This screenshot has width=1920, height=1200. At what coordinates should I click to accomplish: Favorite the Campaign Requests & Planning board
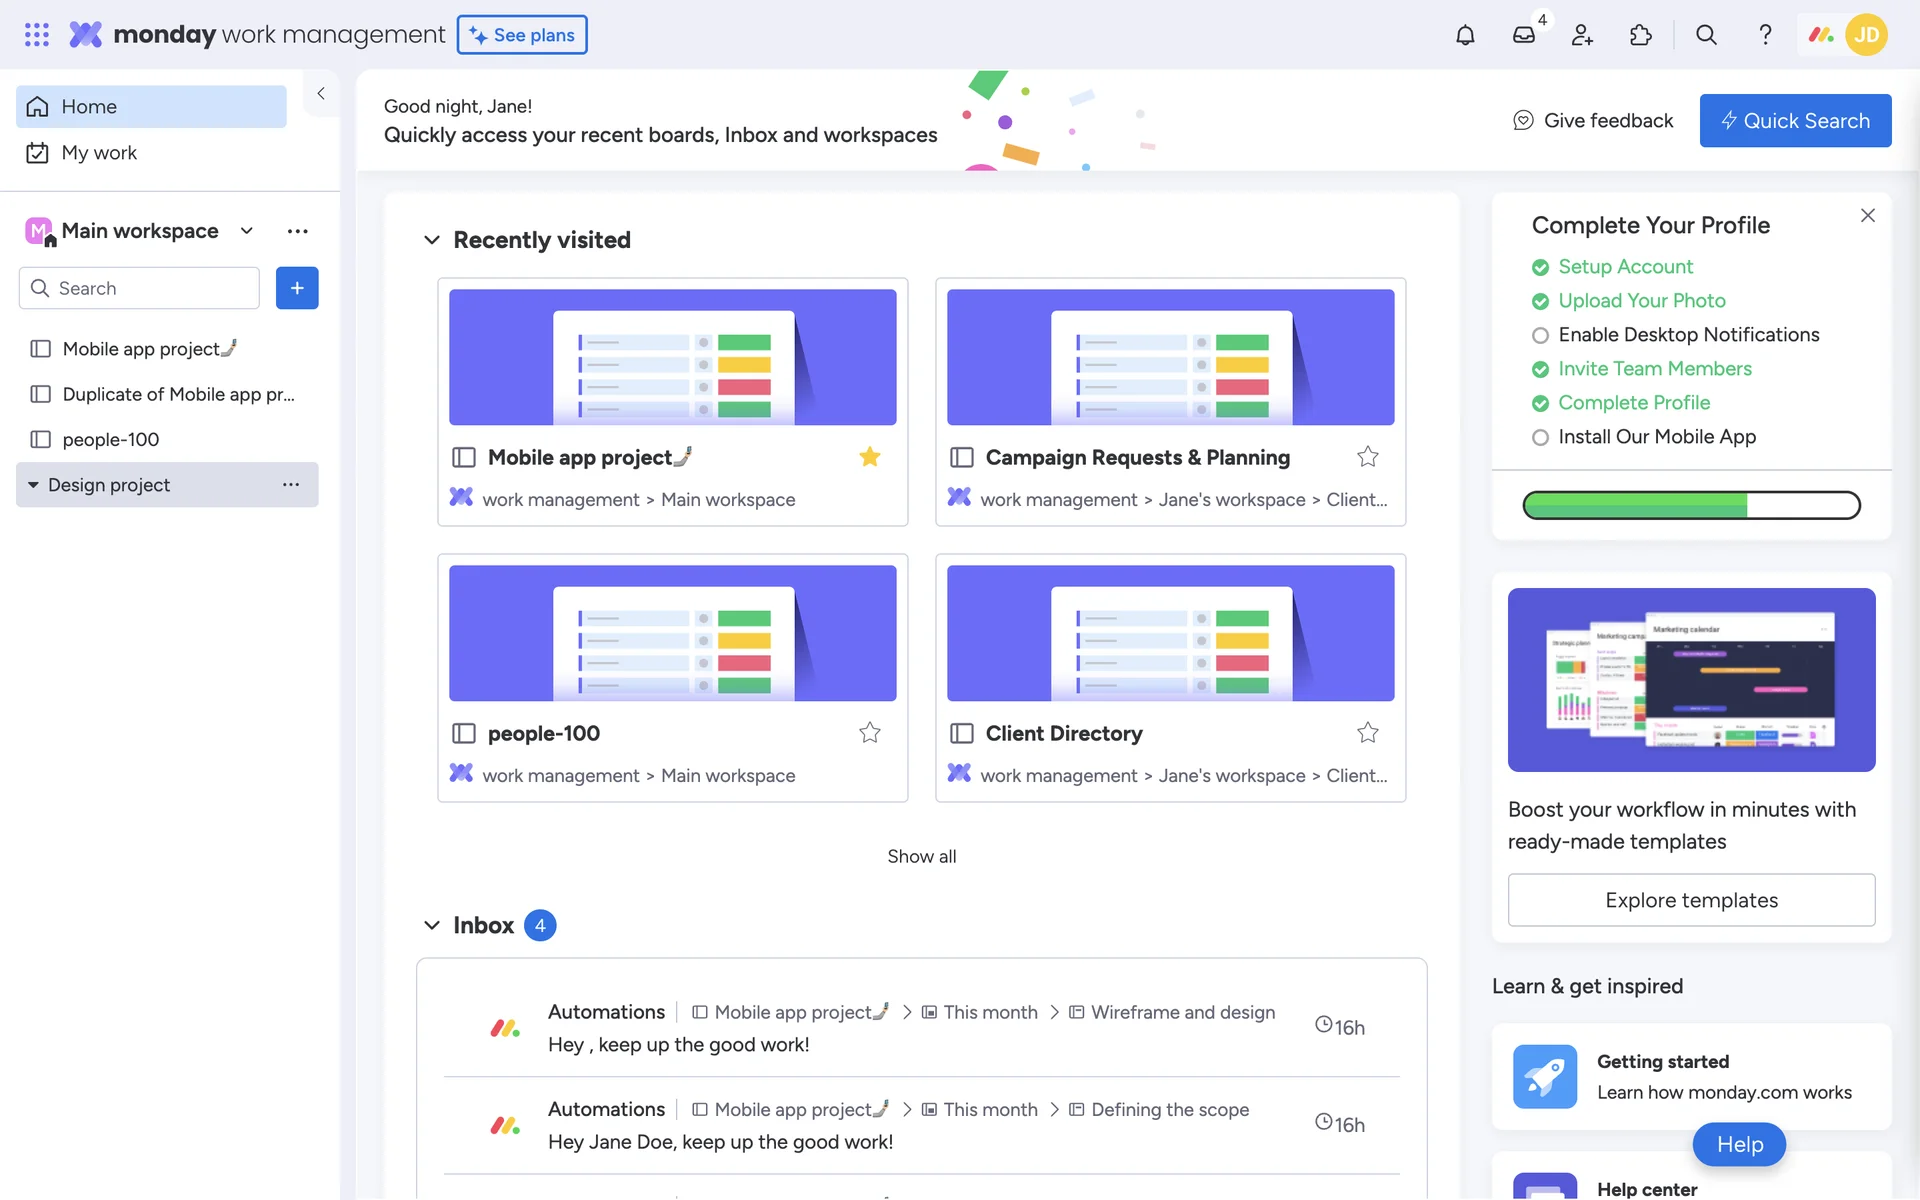(x=1367, y=457)
